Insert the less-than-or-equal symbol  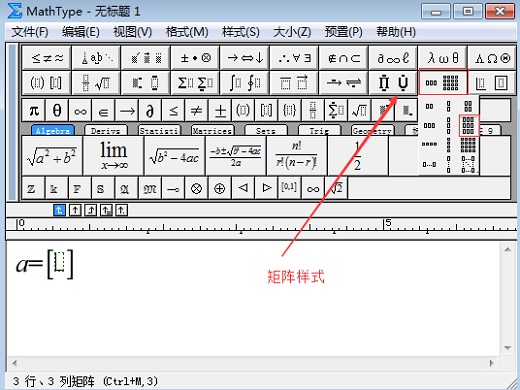(x=173, y=110)
